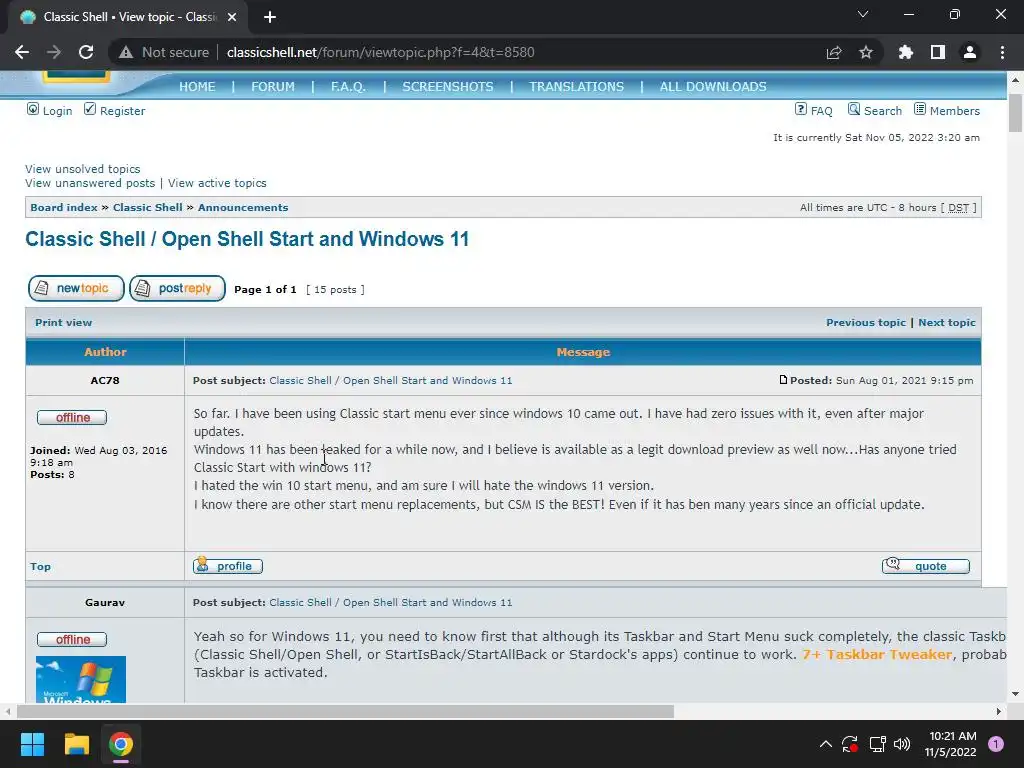Viewport: 1024px width, 768px height.
Task: Click the vertical scrollbar thumb
Action: (x=1016, y=112)
